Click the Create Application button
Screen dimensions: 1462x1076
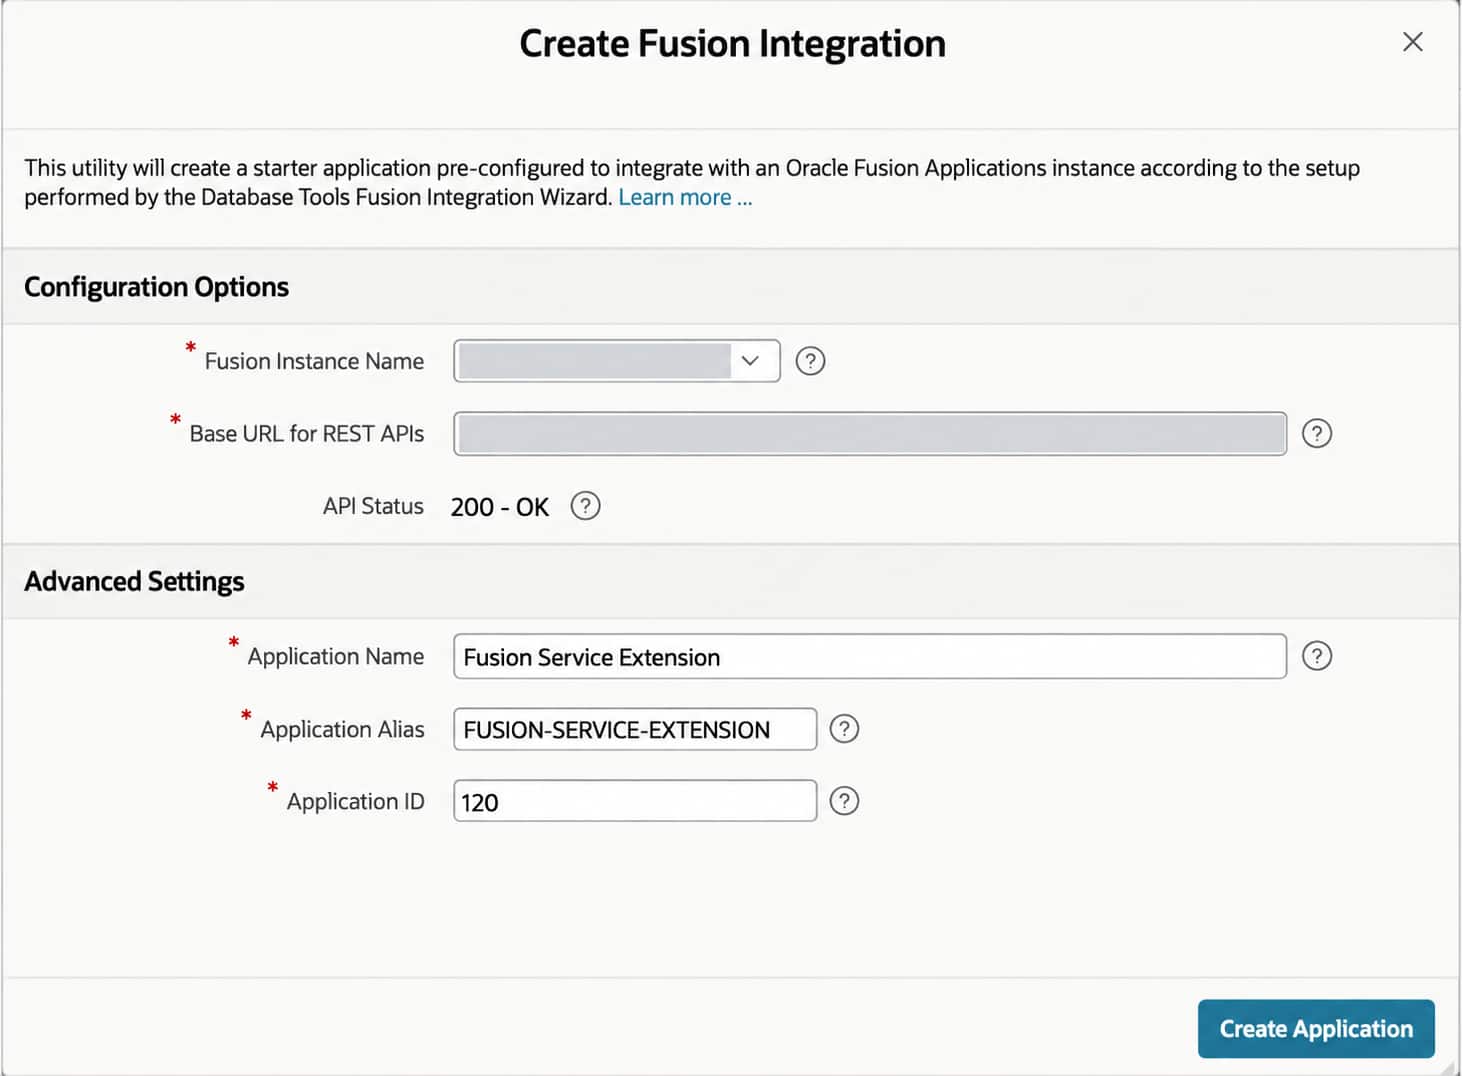[1316, 1028]
